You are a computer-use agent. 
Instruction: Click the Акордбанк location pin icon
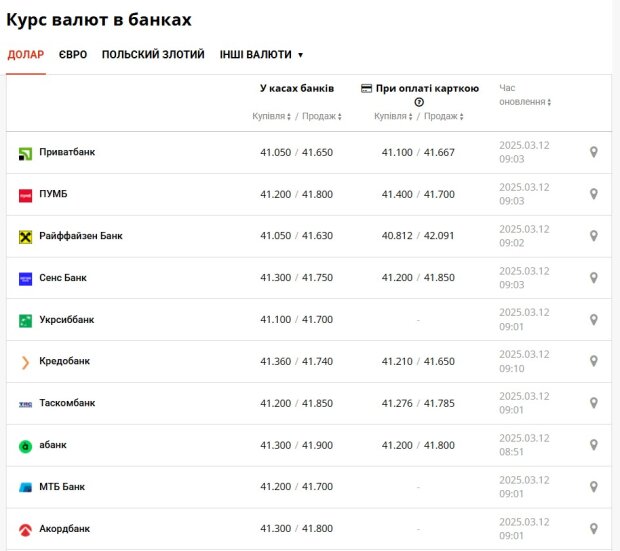pyautogui.click(x=594, y=529)
